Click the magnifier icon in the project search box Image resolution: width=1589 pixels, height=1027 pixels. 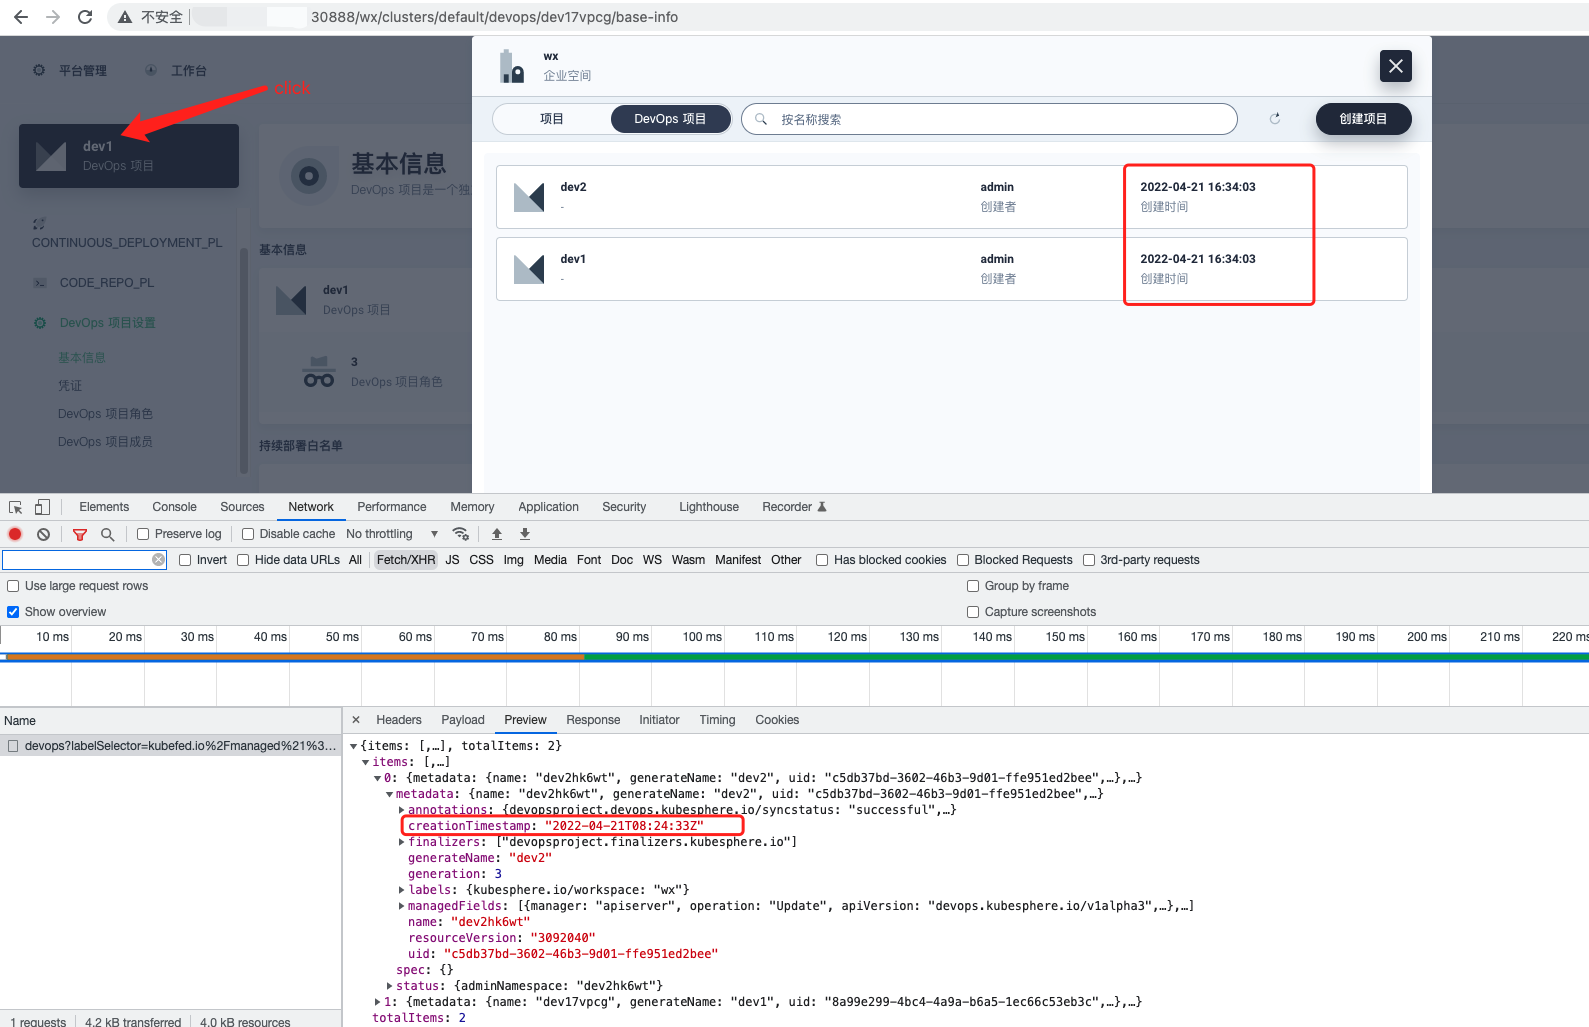click(761, 119)
